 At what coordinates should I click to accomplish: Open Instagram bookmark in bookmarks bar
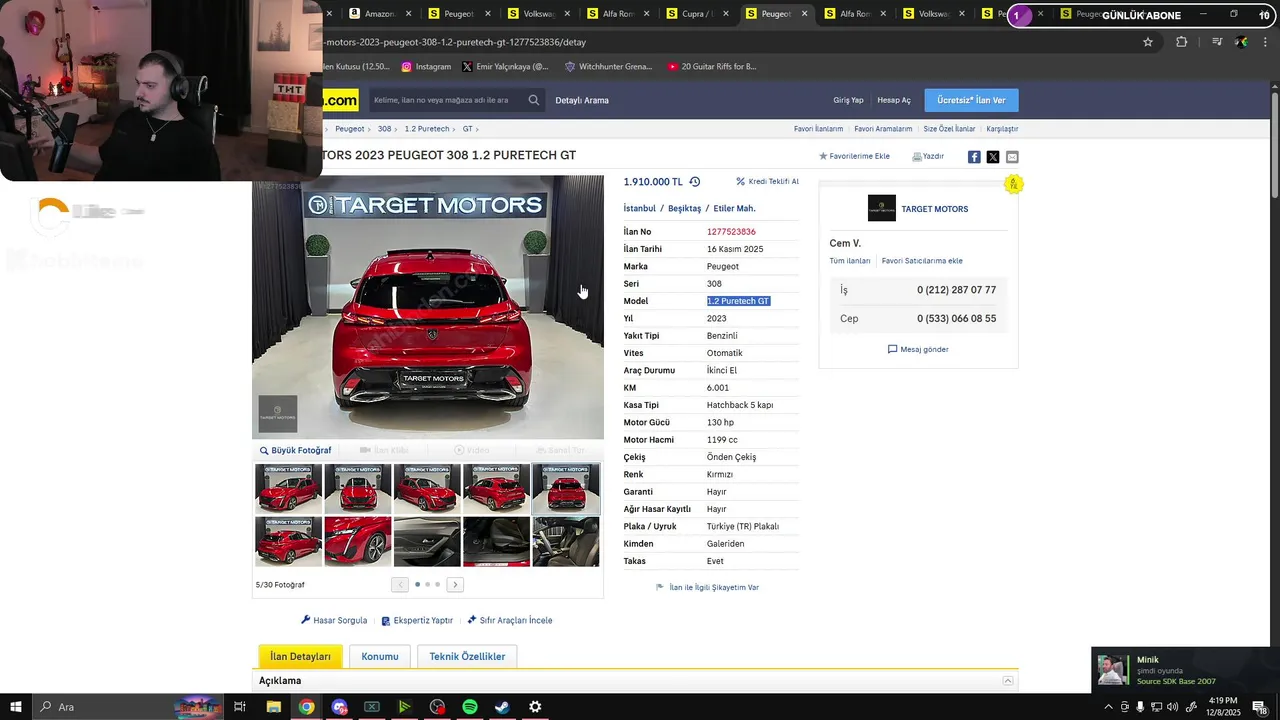point(426,67)
